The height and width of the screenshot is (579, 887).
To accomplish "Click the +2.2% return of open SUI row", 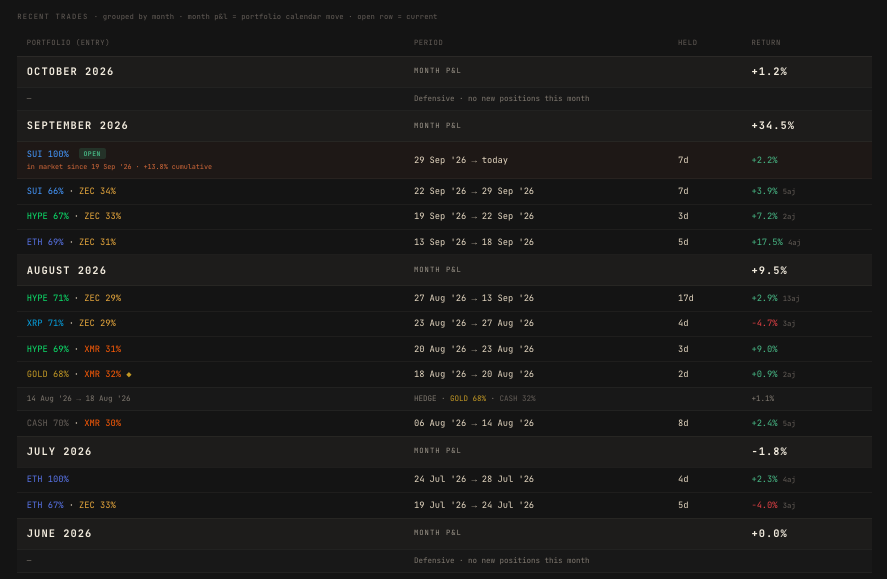I will coord(764,160).
